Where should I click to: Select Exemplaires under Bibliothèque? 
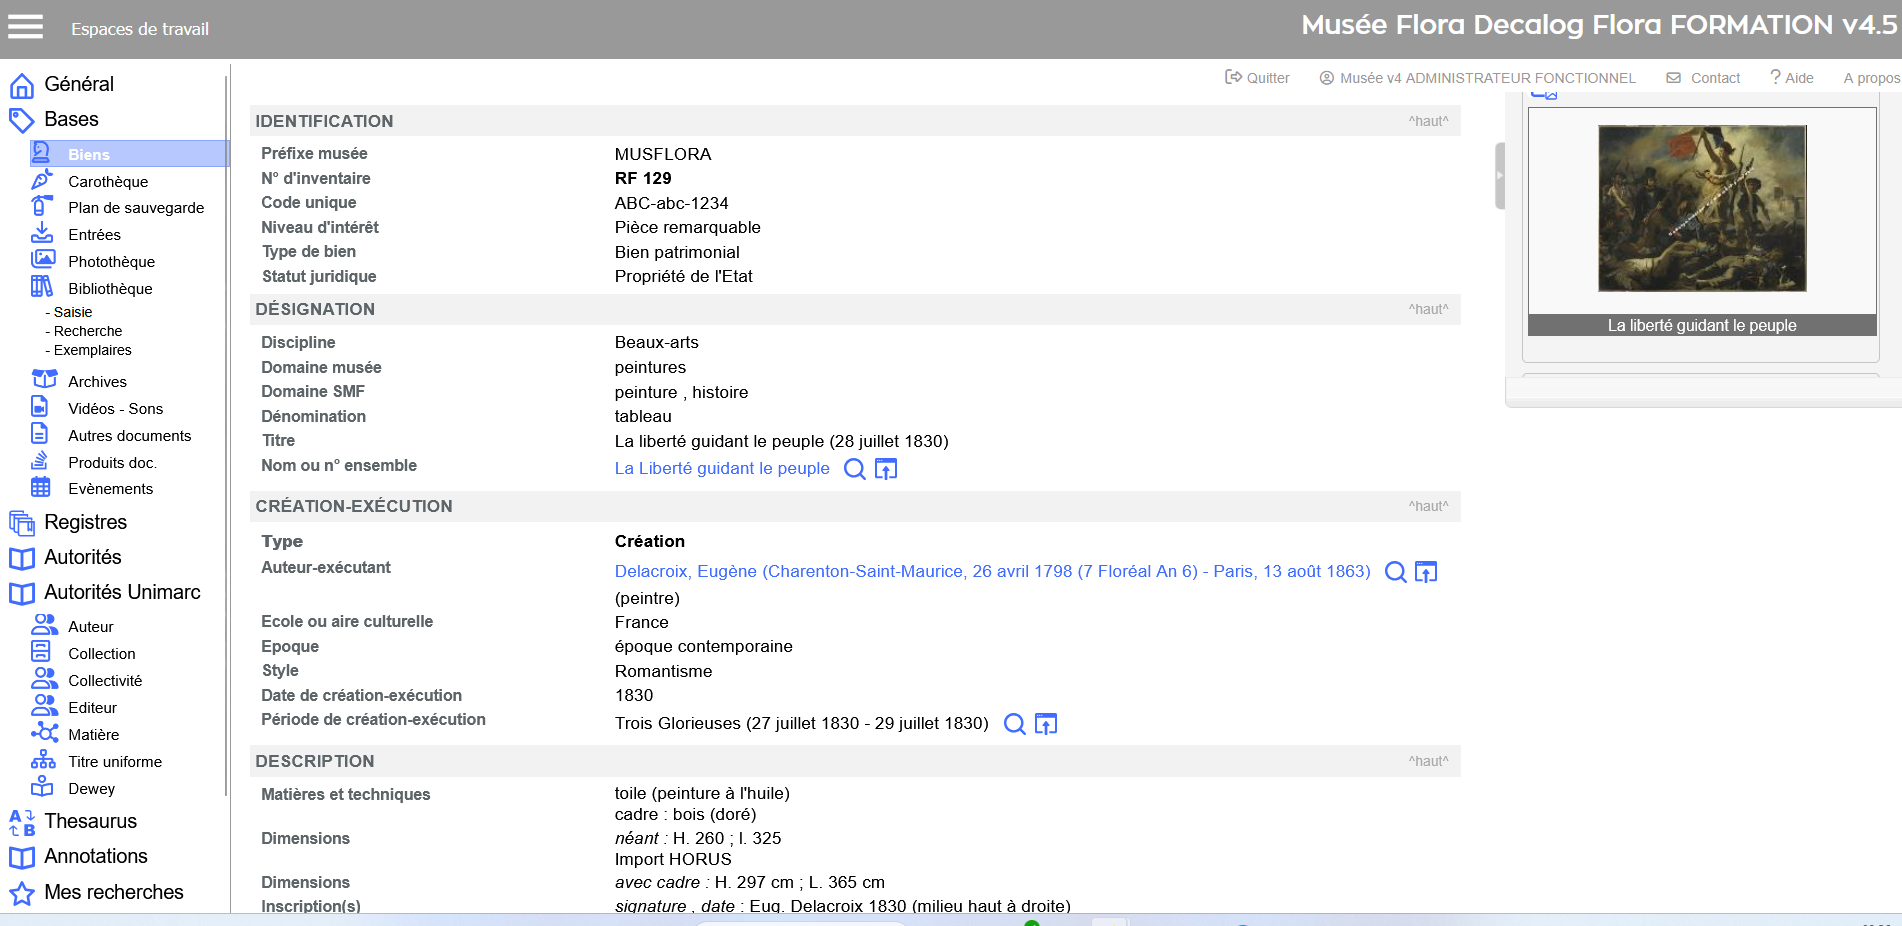[92, 350]
